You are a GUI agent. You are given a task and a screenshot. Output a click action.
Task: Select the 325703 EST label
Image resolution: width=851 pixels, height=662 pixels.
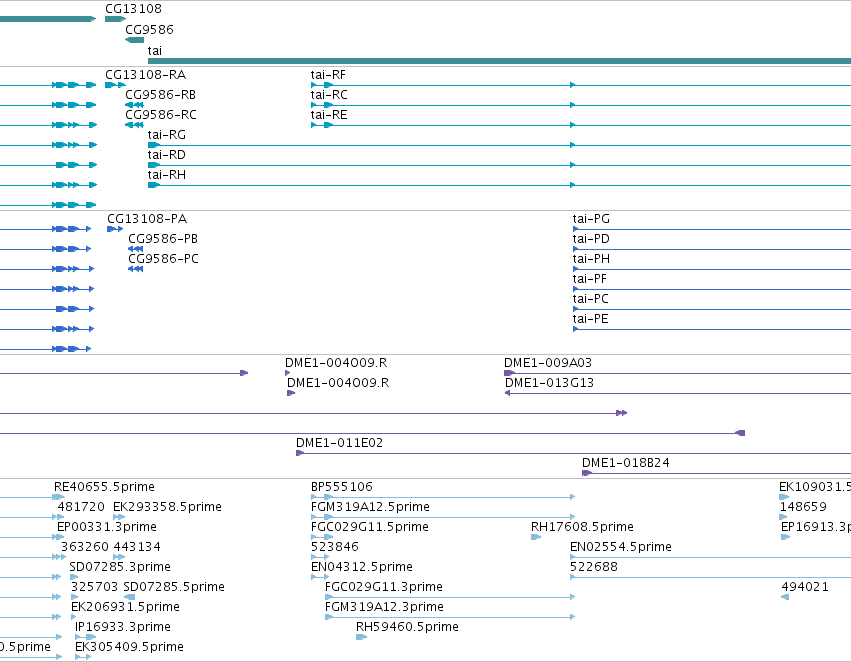click(x=94, y=587)
